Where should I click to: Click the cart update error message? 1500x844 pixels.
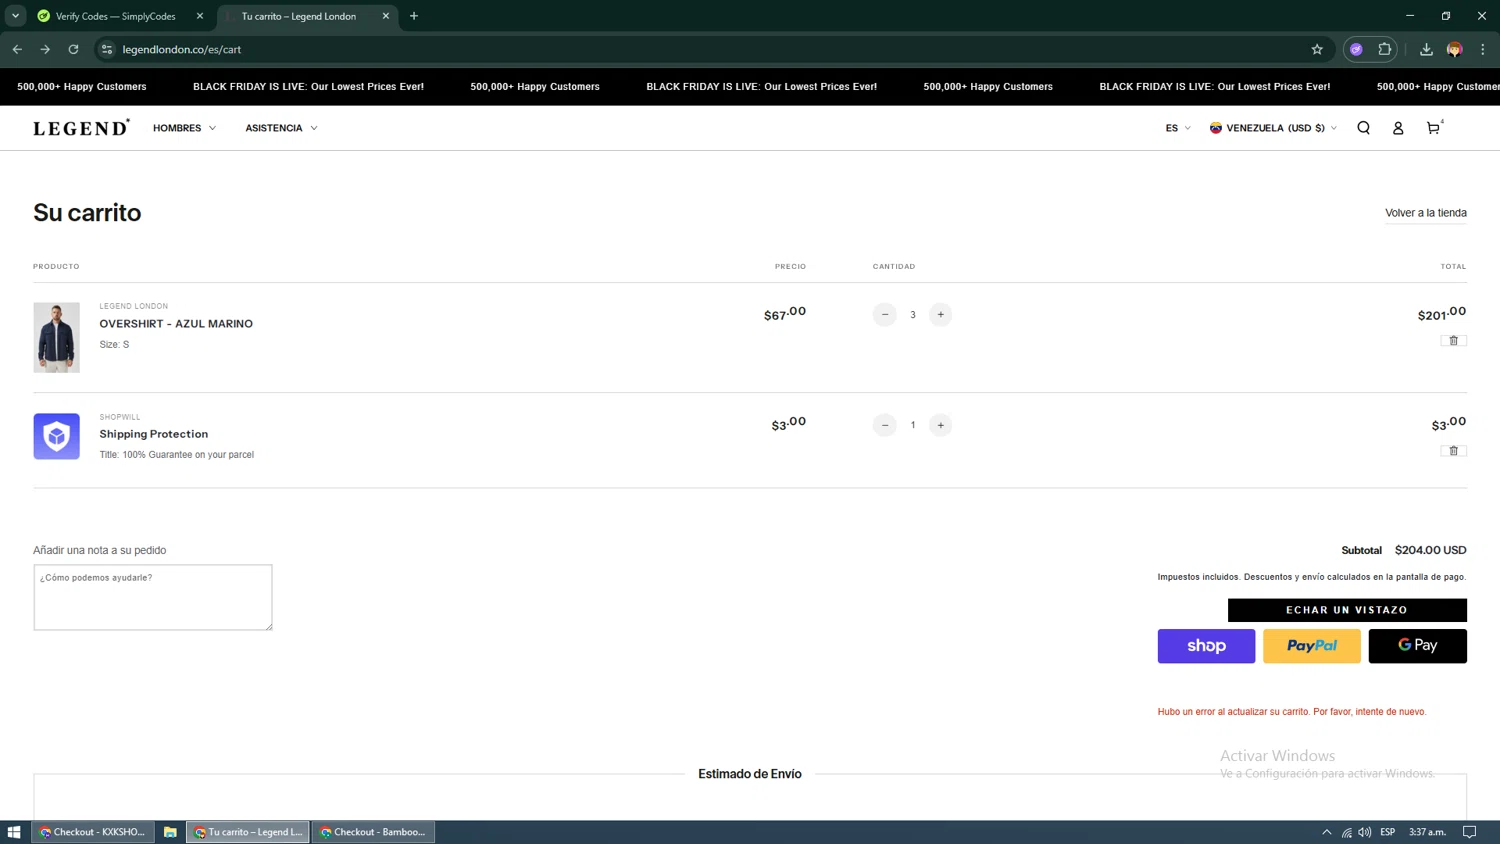1292,712
